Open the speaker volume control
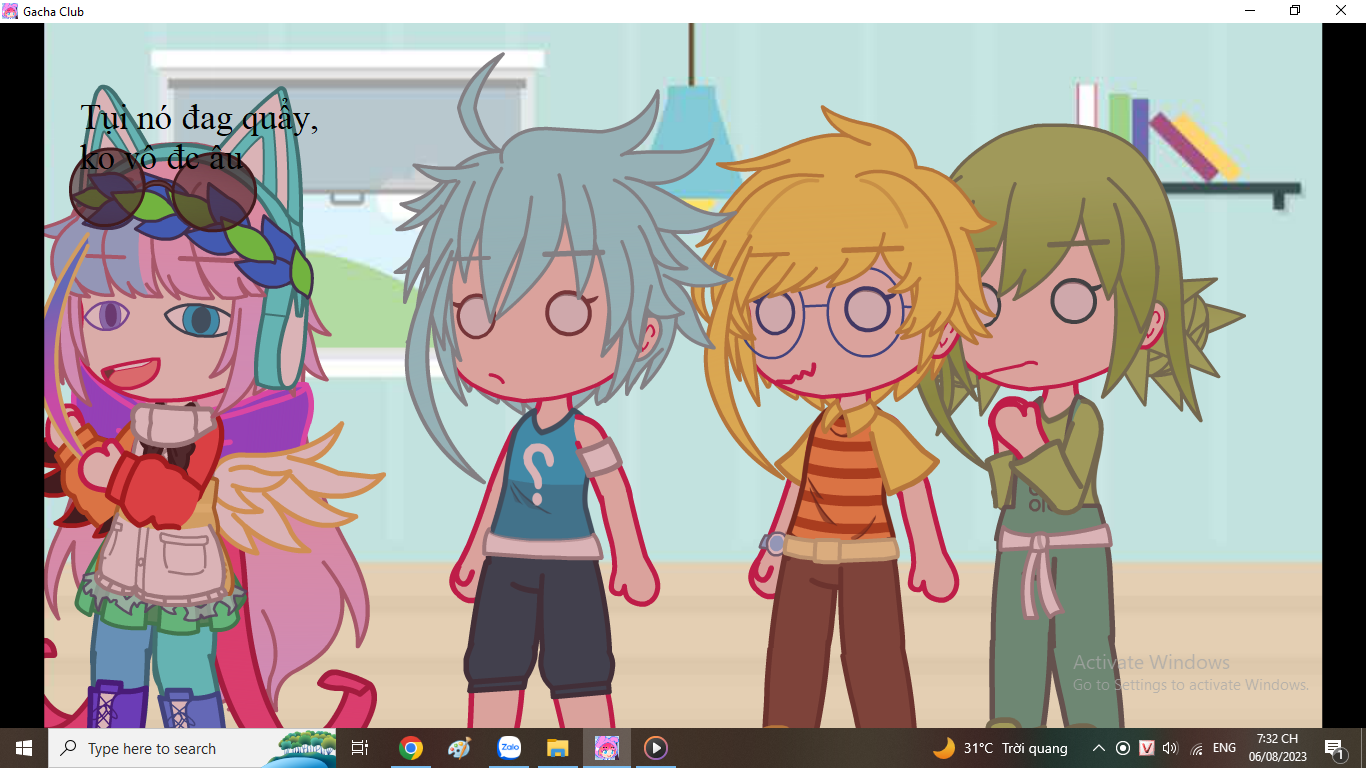 tap(1171, 748)
